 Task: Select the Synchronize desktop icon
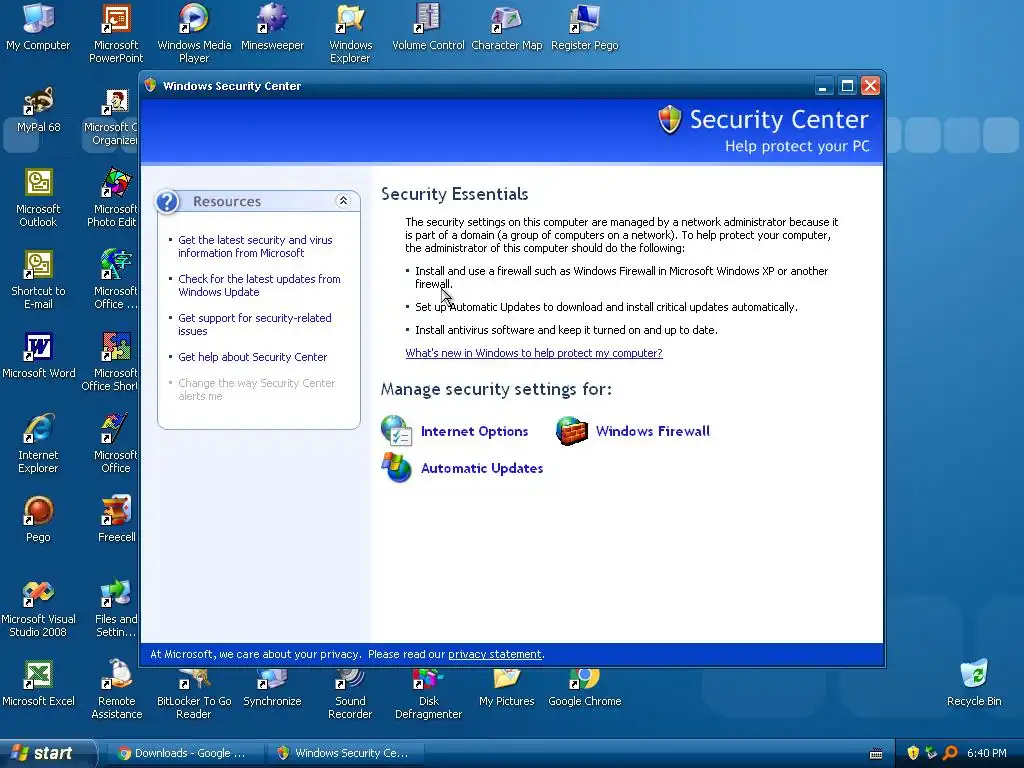tap(272, 687)
